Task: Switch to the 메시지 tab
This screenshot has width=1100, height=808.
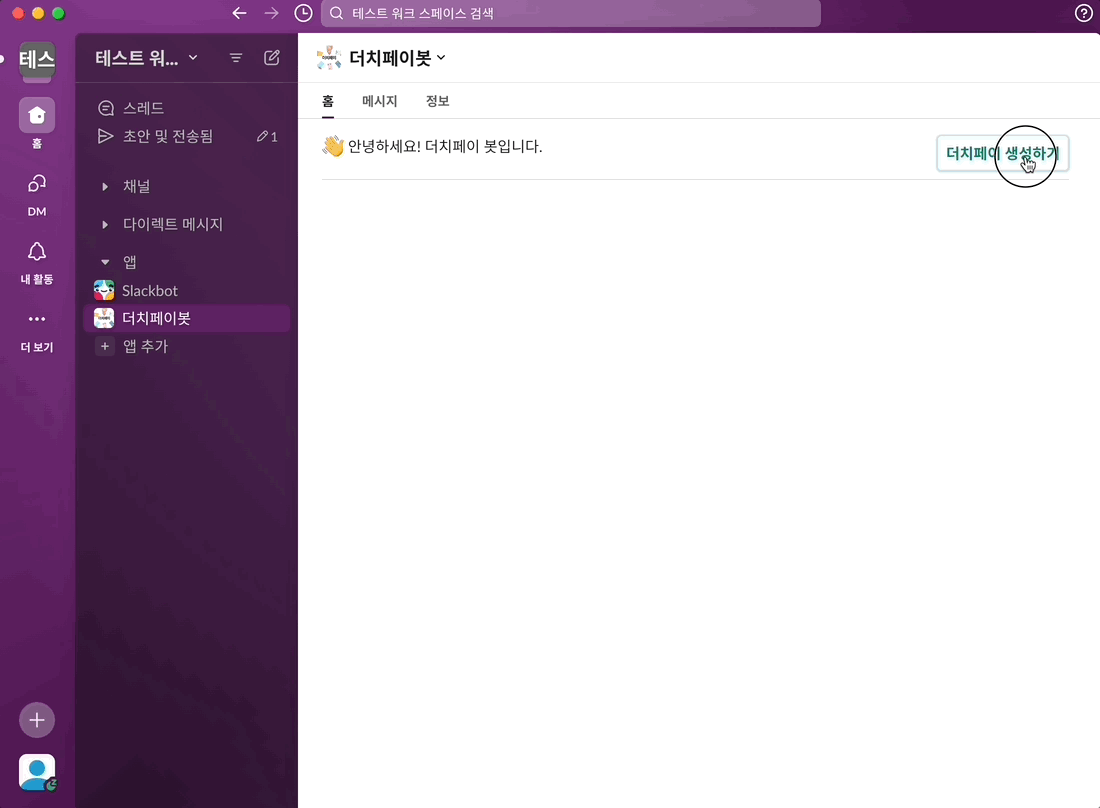Action: tap(380, 101)
